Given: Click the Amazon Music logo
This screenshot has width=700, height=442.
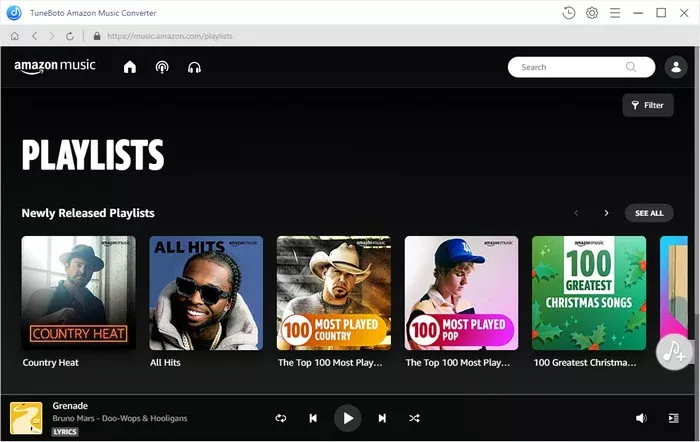Looking at the screenshot, I should [x=55, y=67].
